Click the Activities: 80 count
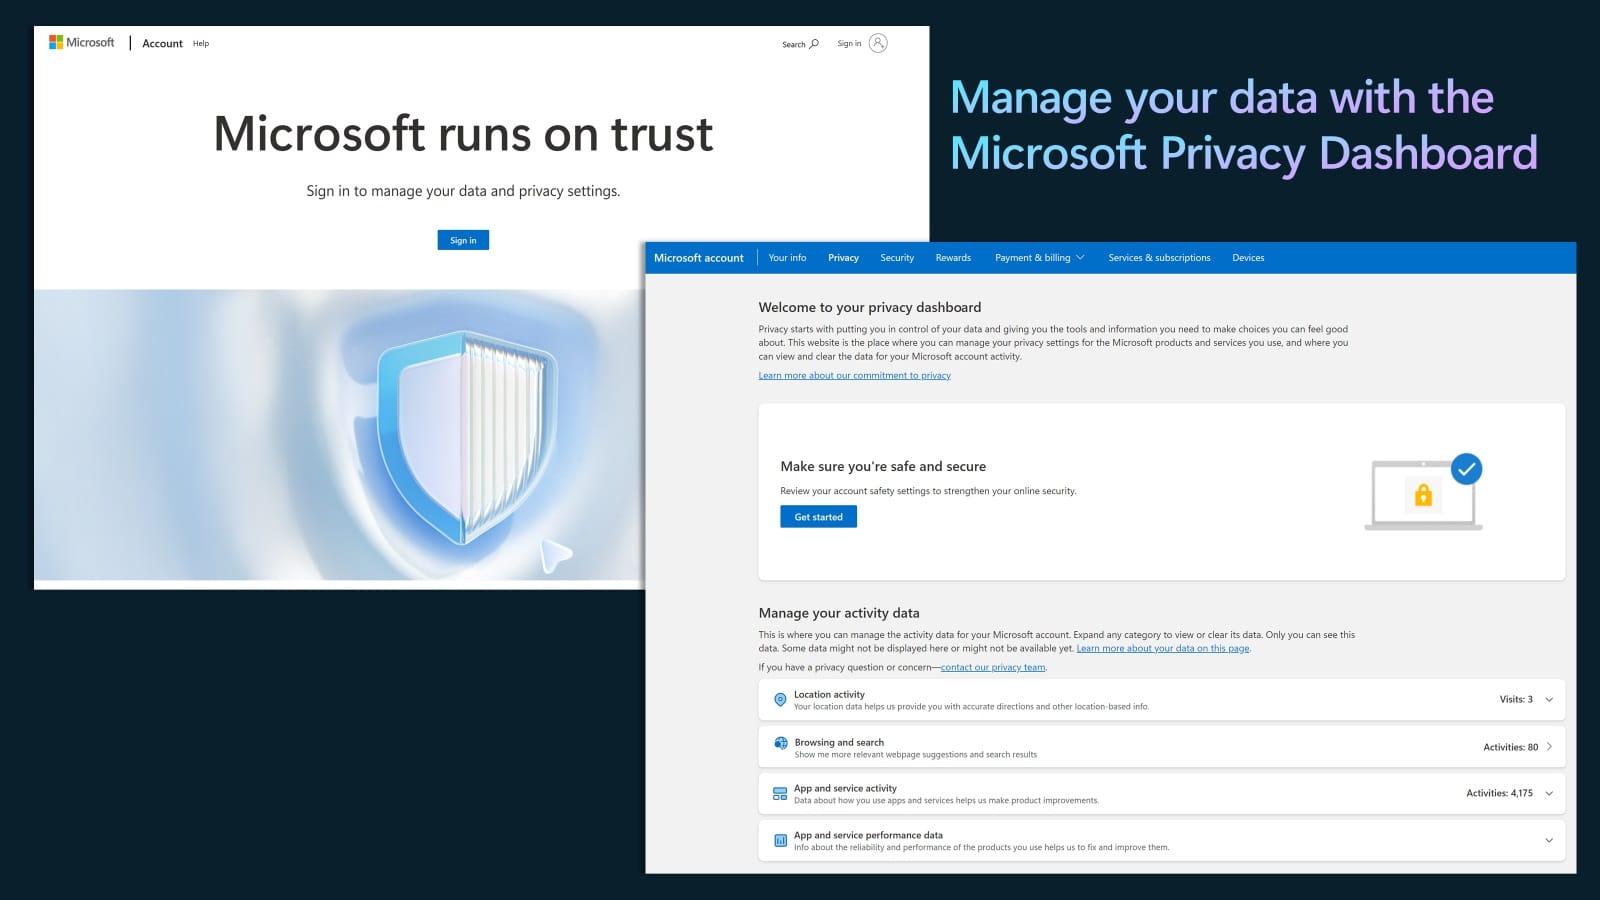Viewport: 1600px width, 900px height. tap(1511, 747)
